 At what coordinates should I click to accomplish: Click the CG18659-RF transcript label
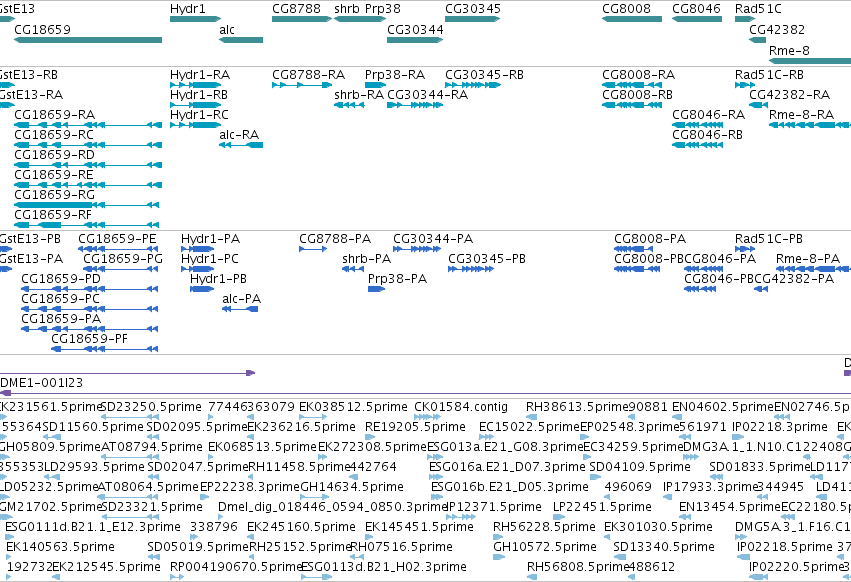coord(53,214)
